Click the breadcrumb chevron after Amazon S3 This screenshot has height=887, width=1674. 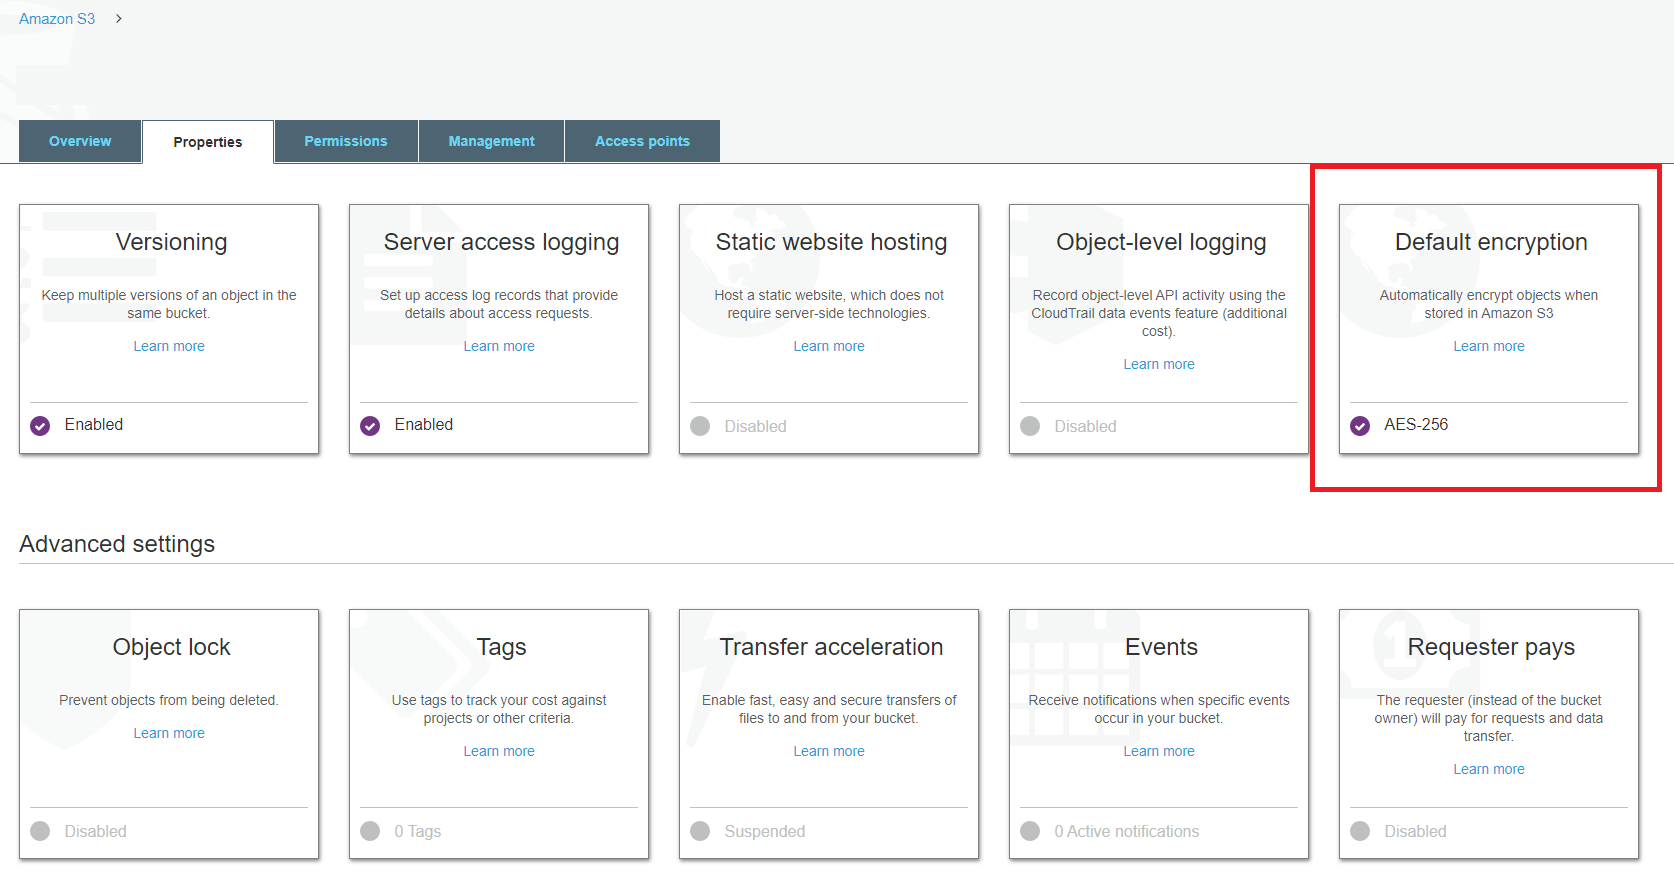point(118,19)
